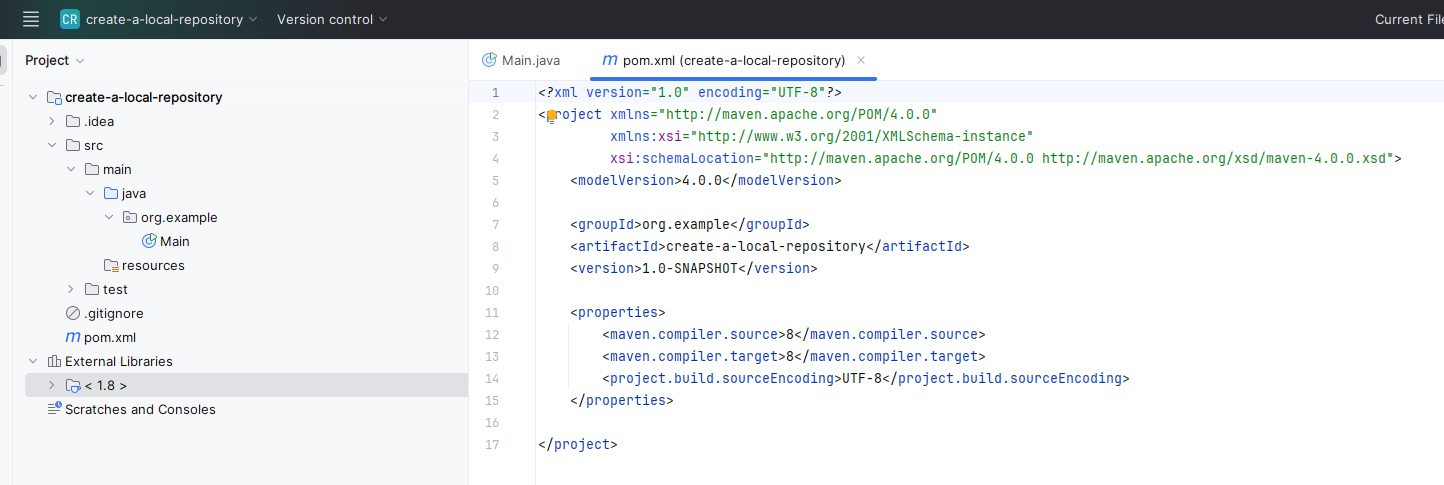This screenshot has width=1444, height=485.
Task: Collapse the create-a-local-repository root node
Action: coord(33,97)
